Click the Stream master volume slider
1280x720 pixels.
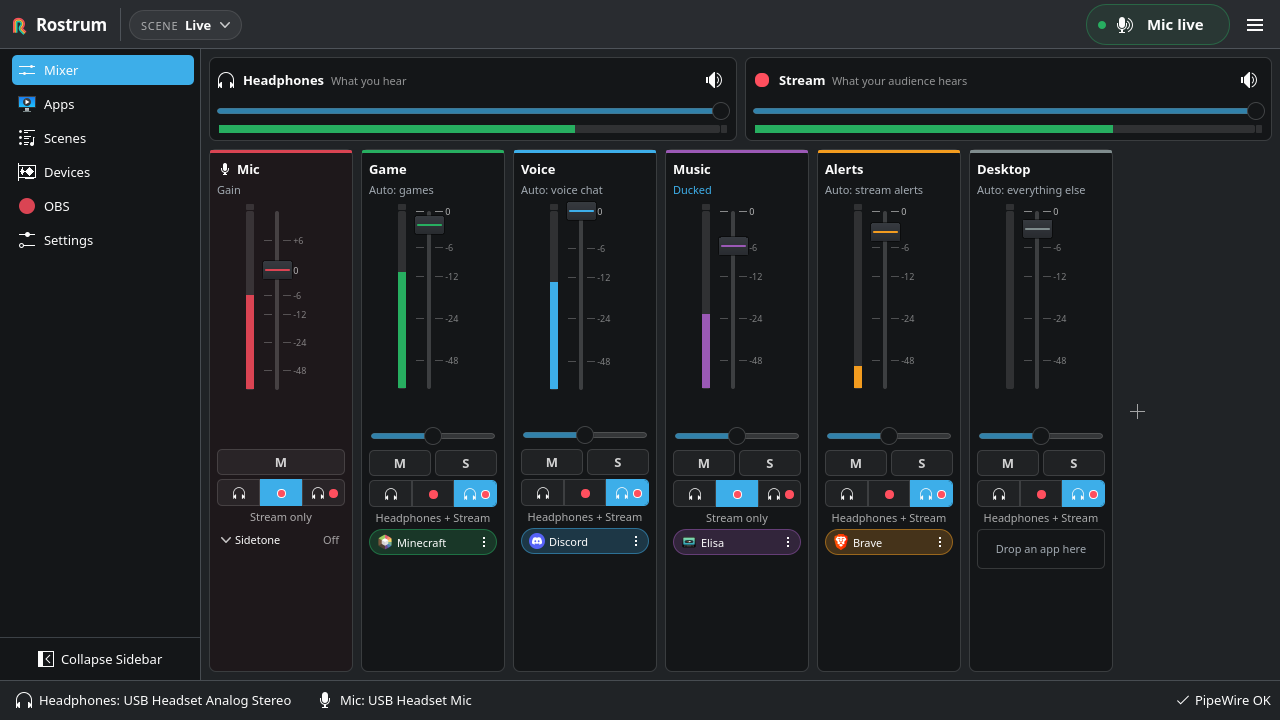(1009, 111)
